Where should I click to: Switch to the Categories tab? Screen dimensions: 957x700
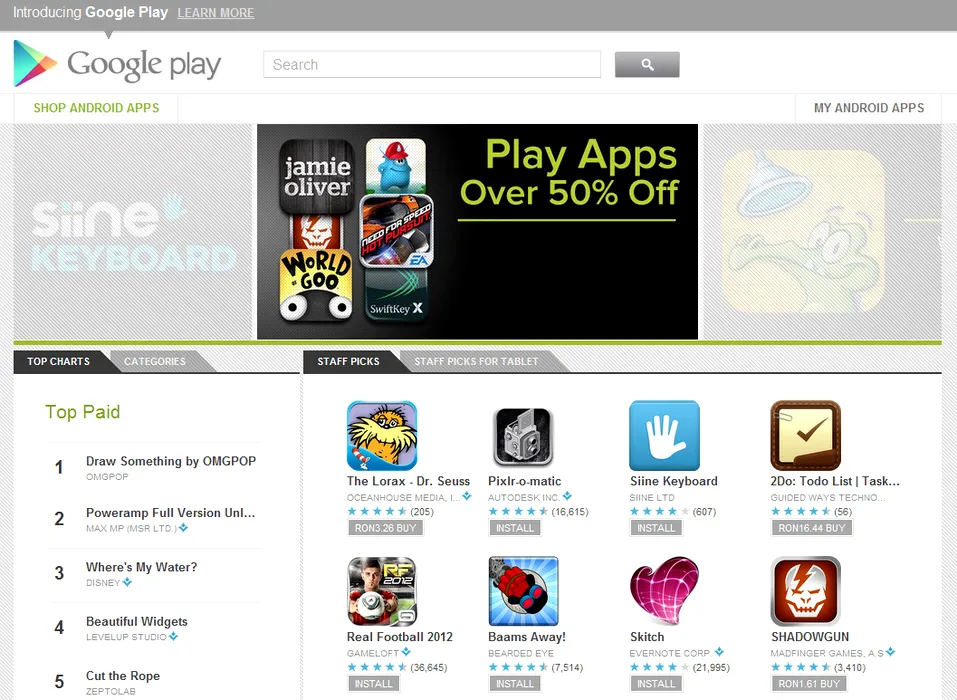[154, 361]
